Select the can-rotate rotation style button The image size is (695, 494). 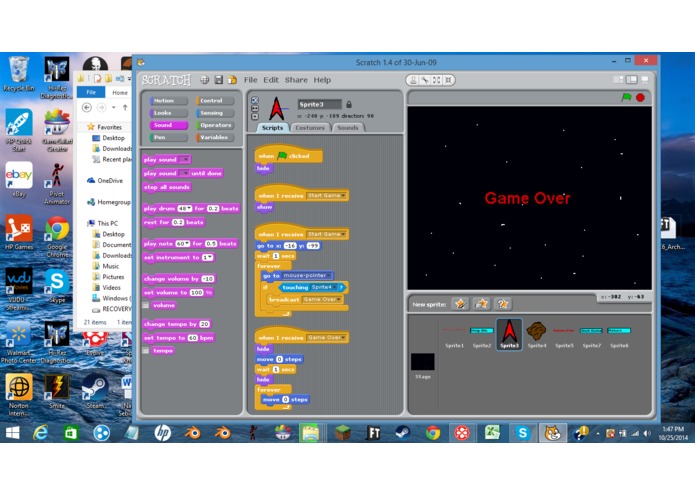(x=255, y=100)
